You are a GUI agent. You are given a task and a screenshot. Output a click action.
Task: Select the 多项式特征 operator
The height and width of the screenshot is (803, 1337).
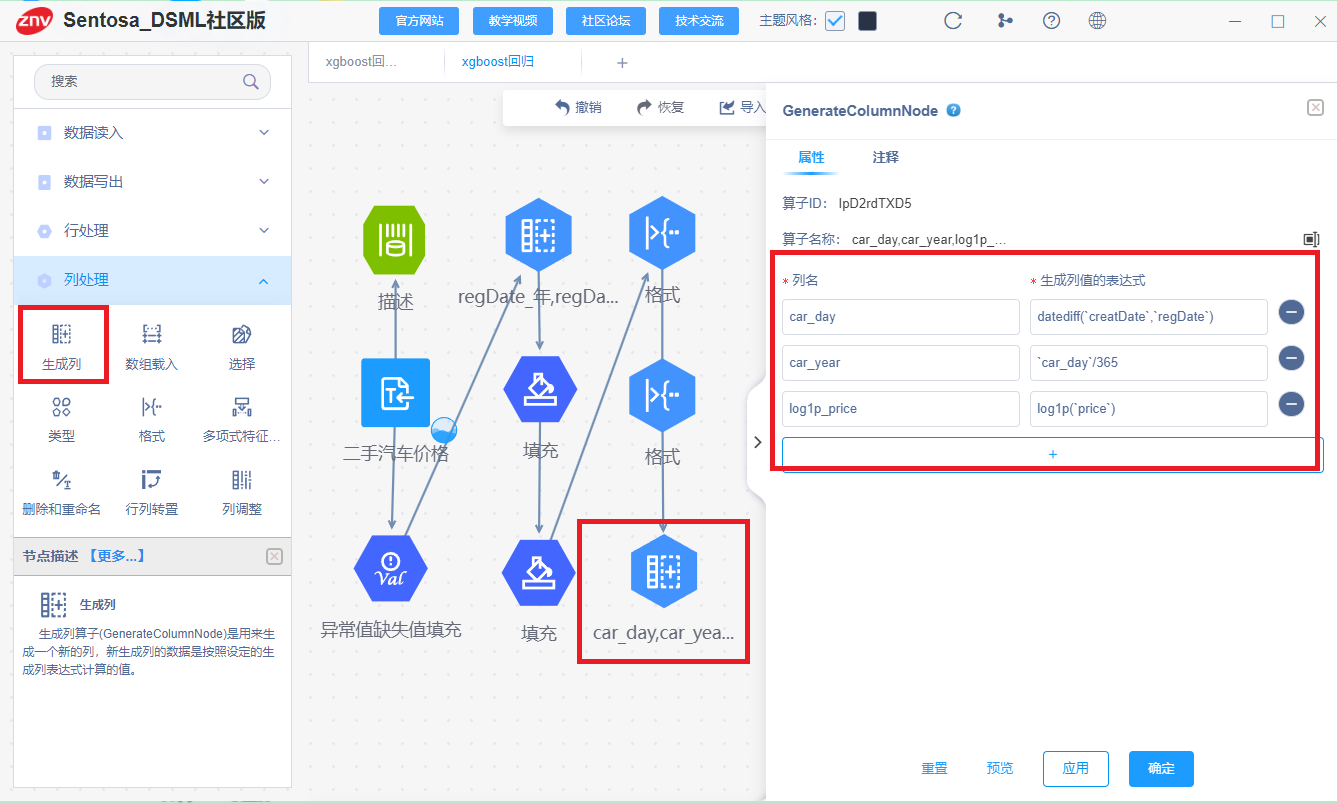pyautogui.click(x=241, y=419)
